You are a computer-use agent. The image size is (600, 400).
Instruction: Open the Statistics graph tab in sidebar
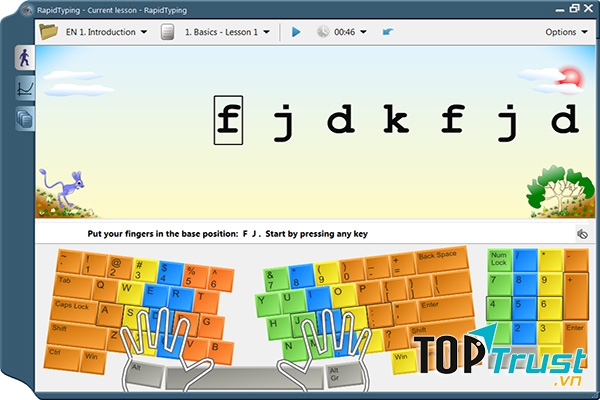[25, 88]
